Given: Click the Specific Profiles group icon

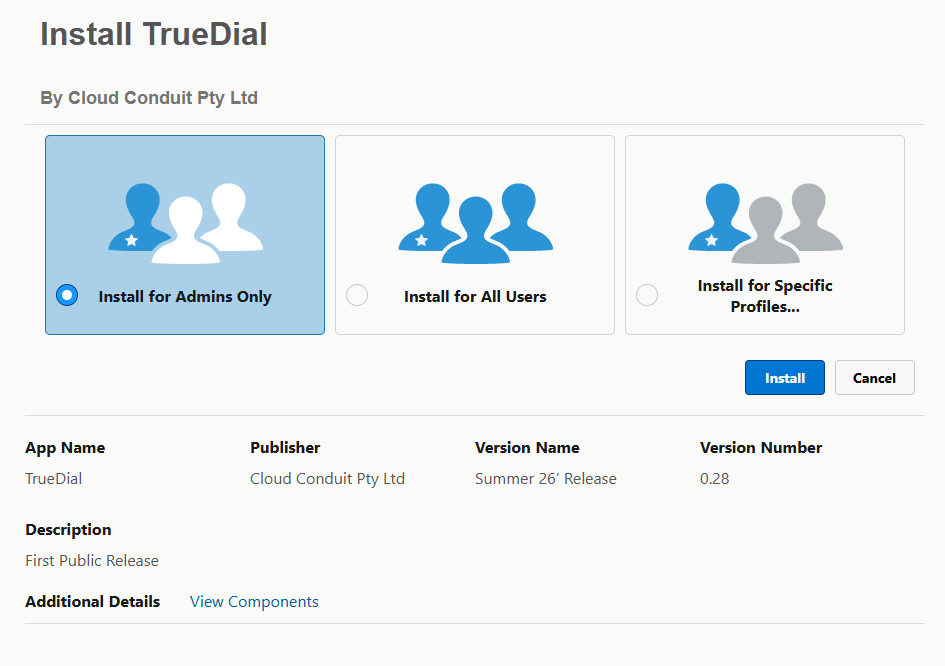Looking at the screenshot, I should [x=765, y=224].
